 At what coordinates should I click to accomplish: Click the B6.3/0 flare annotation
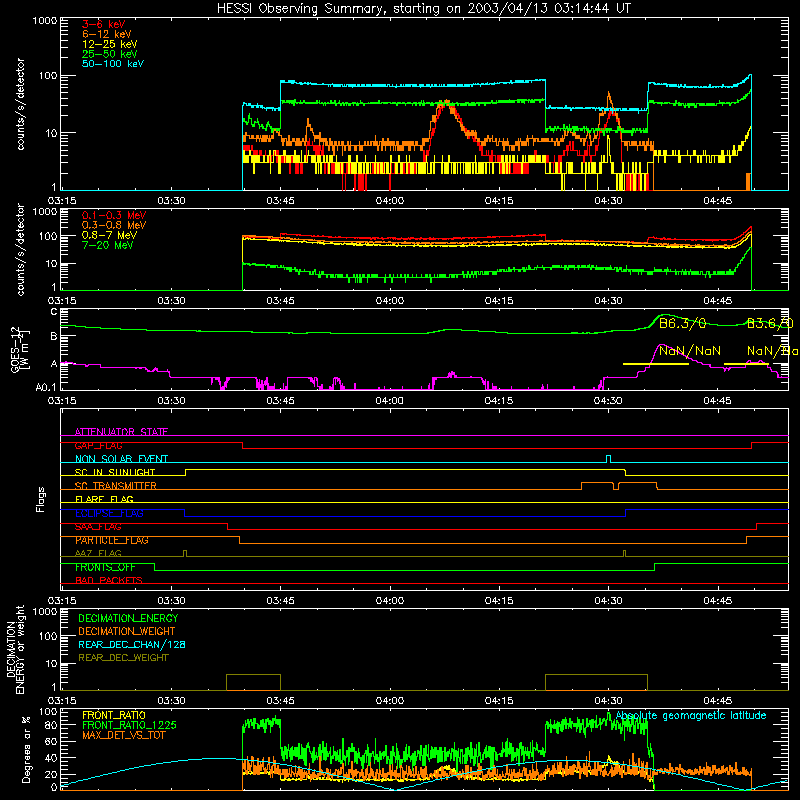point(682,323)
